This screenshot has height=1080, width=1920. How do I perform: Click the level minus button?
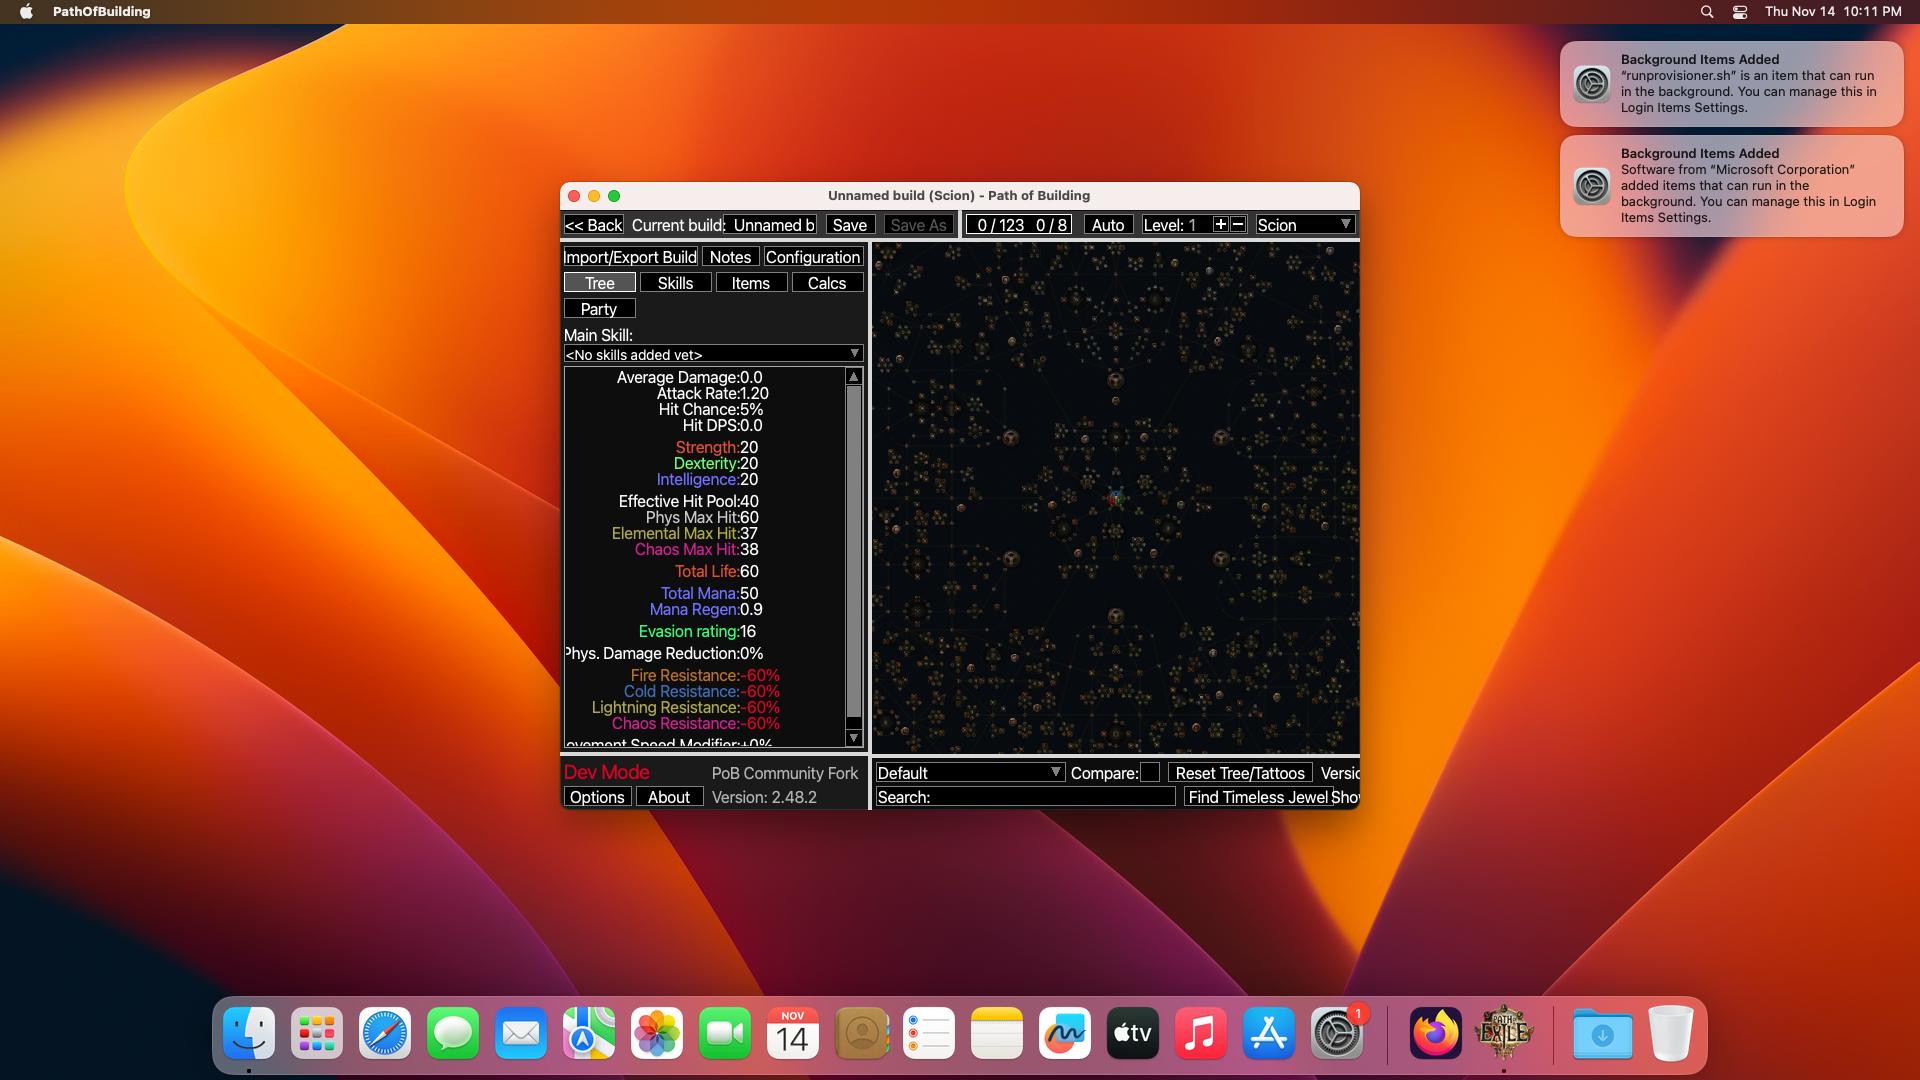tap(1238, 224)
